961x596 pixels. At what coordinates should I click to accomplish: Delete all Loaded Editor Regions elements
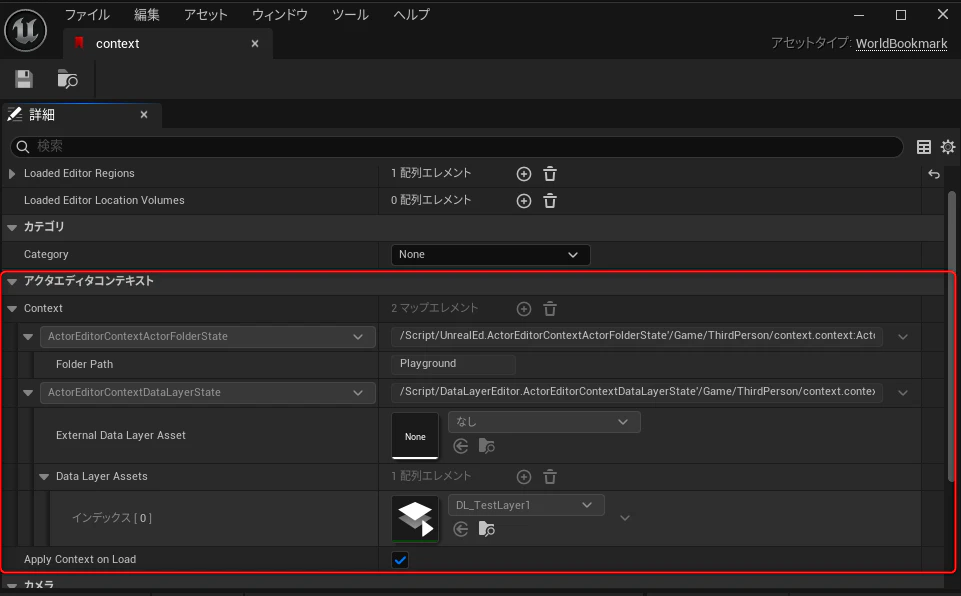click(550, 174)
